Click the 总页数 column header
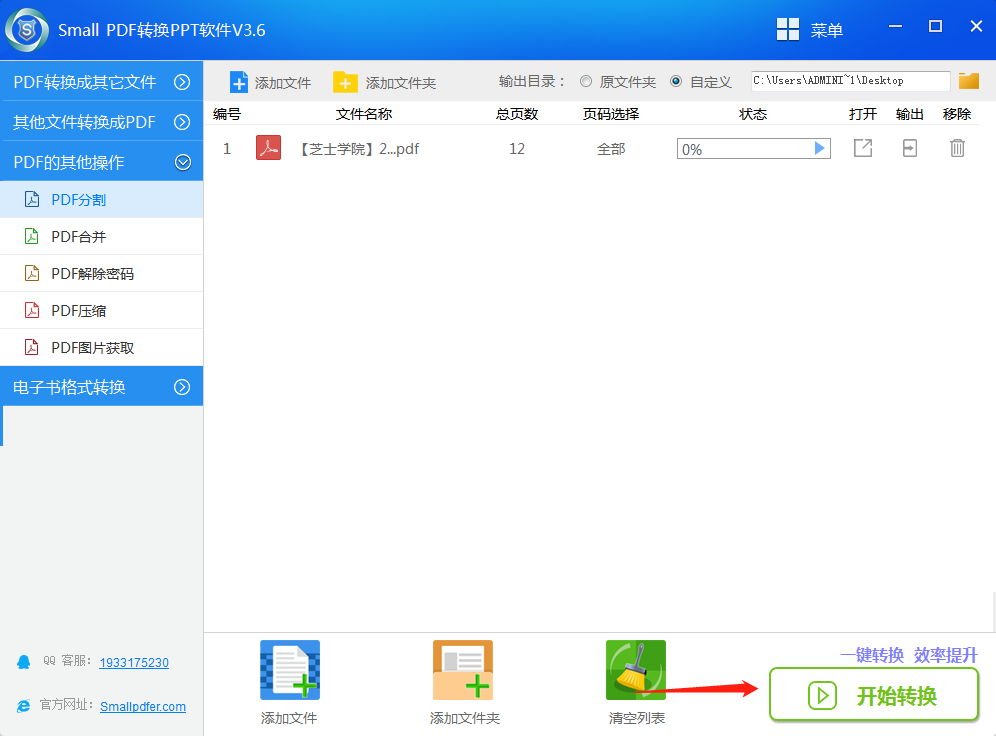This screenshot has height=736, width=996. [517, 114]
